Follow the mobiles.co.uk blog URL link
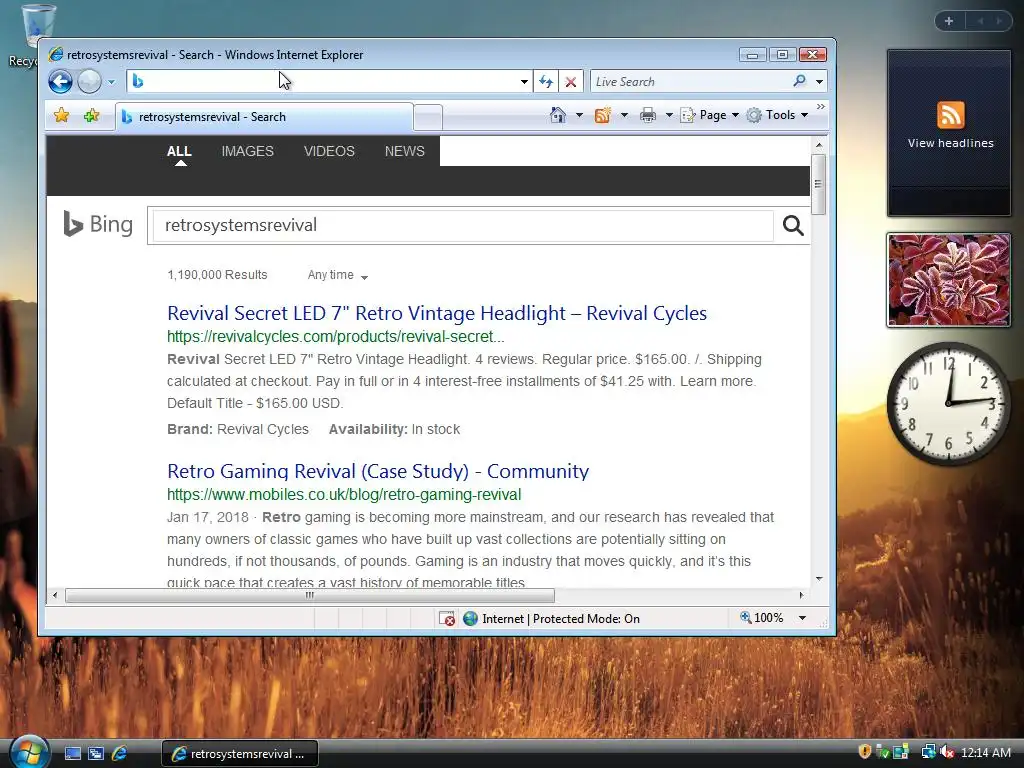1024x768 pixels. [x=344, y=494]
